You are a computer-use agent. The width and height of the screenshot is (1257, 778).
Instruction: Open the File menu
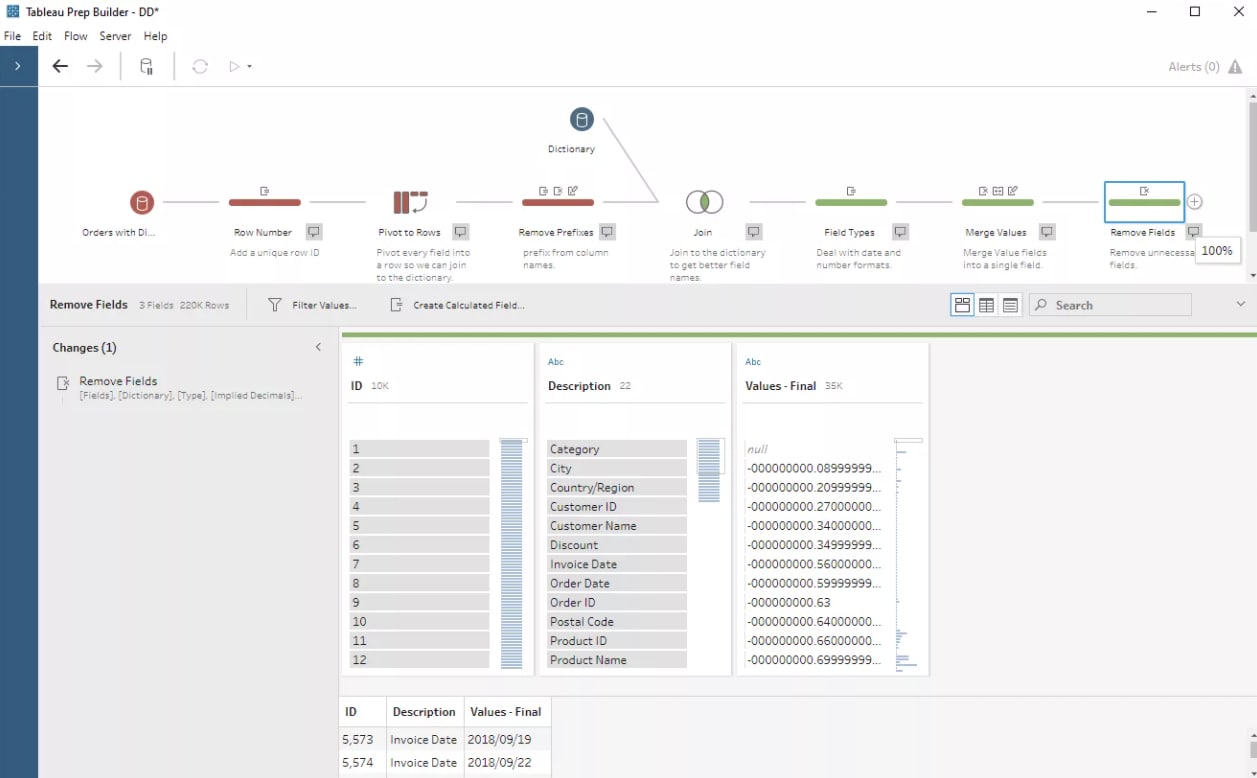(12, 36)
